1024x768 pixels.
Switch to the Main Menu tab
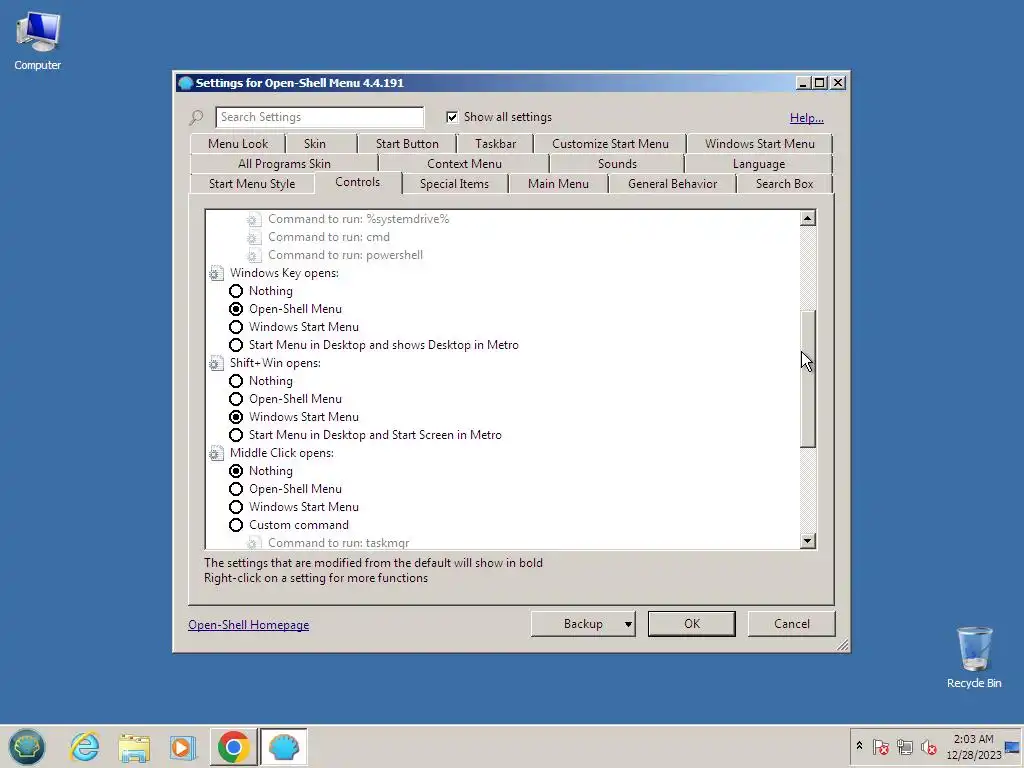pyautogui.click(x=558, y=184)
